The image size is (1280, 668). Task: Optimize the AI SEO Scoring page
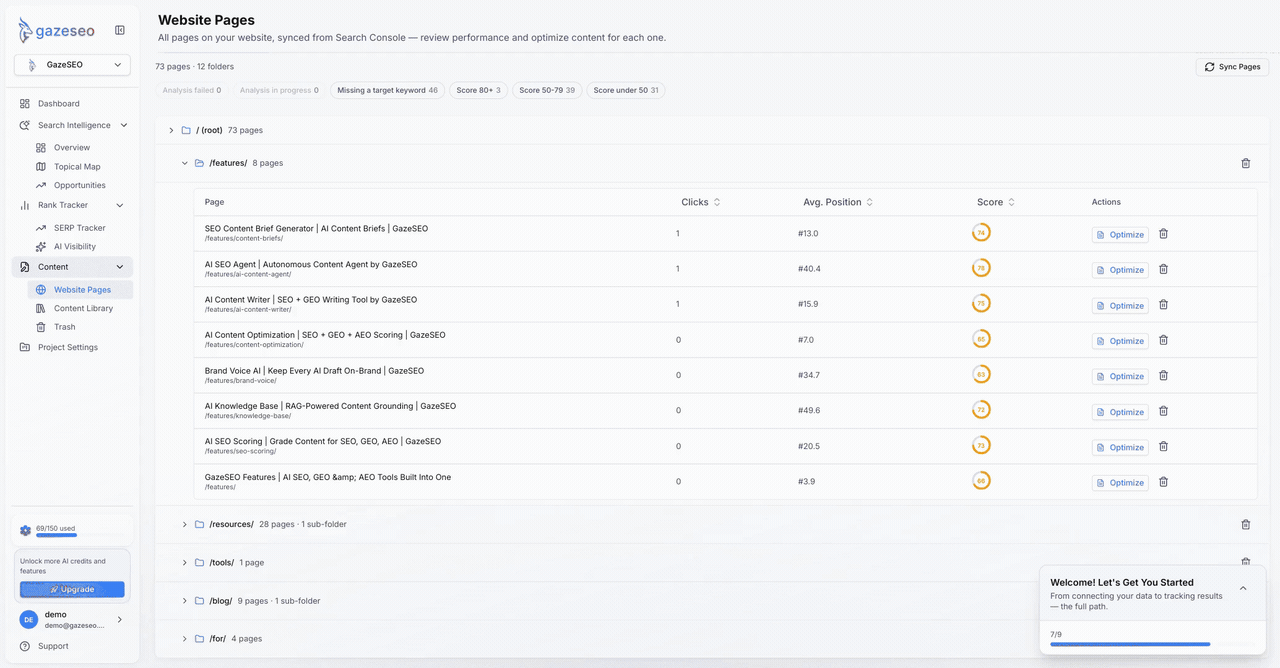pos(1120,448)
